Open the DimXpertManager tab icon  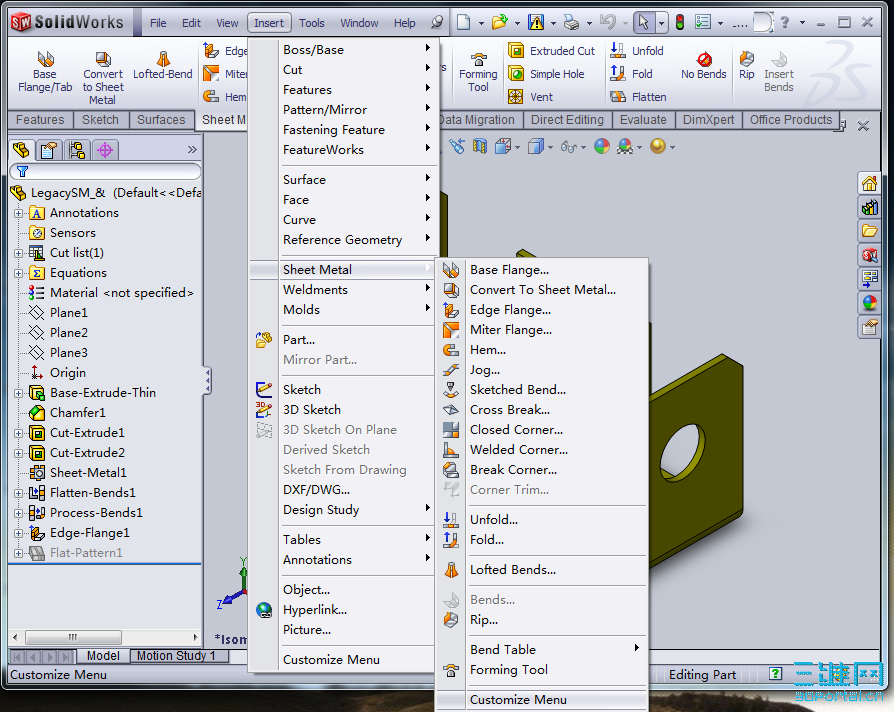(x=105, y=150)
